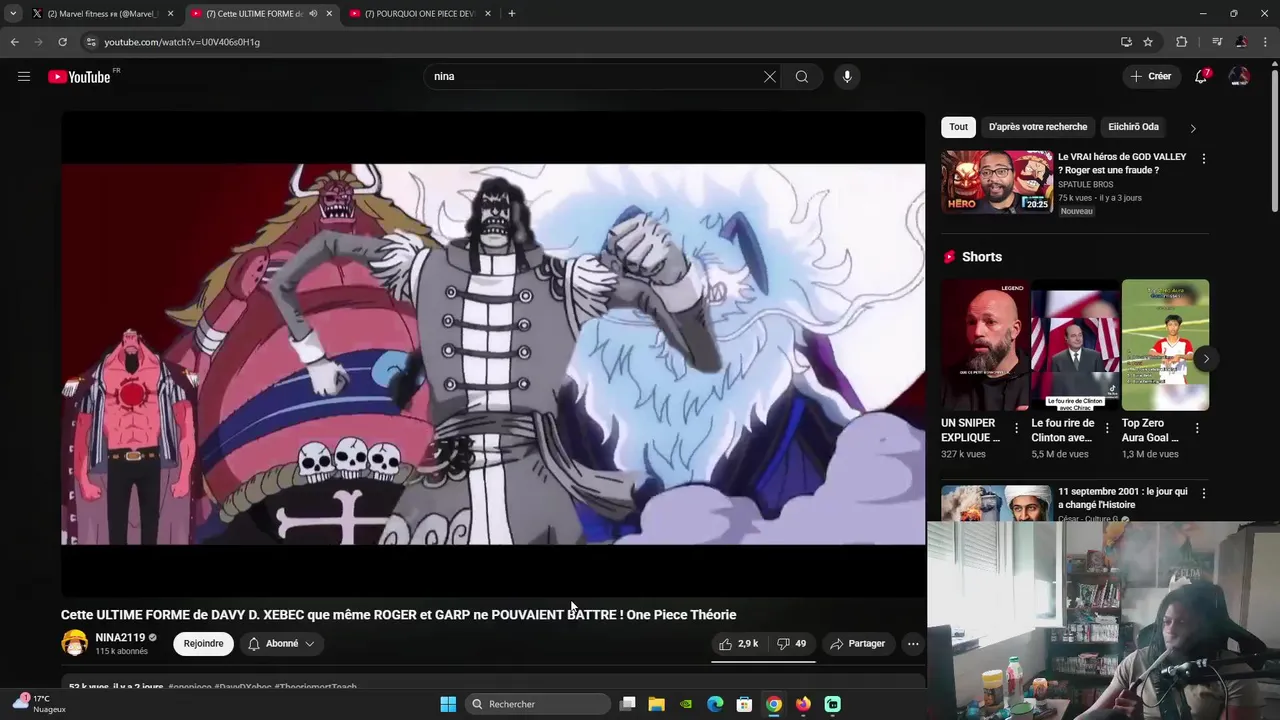Screen dimensions: 1280x720
Task: Start voice search with the microphone
Action: (x=847, y=76)
